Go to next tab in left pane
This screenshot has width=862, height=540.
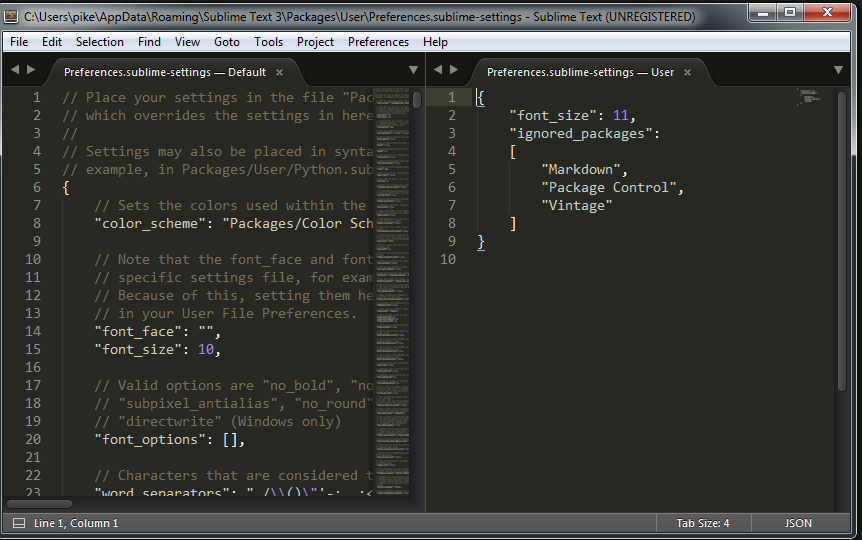coord(31,69)
